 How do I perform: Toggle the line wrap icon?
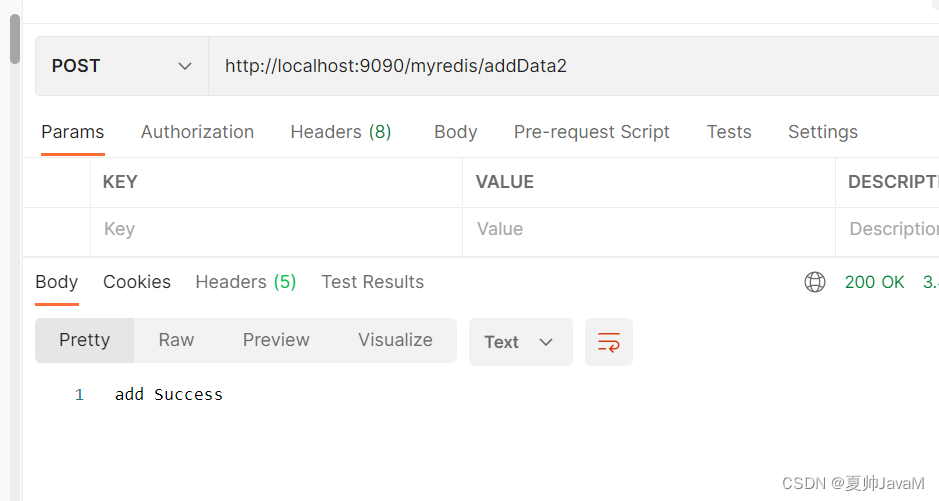(608, 342)
